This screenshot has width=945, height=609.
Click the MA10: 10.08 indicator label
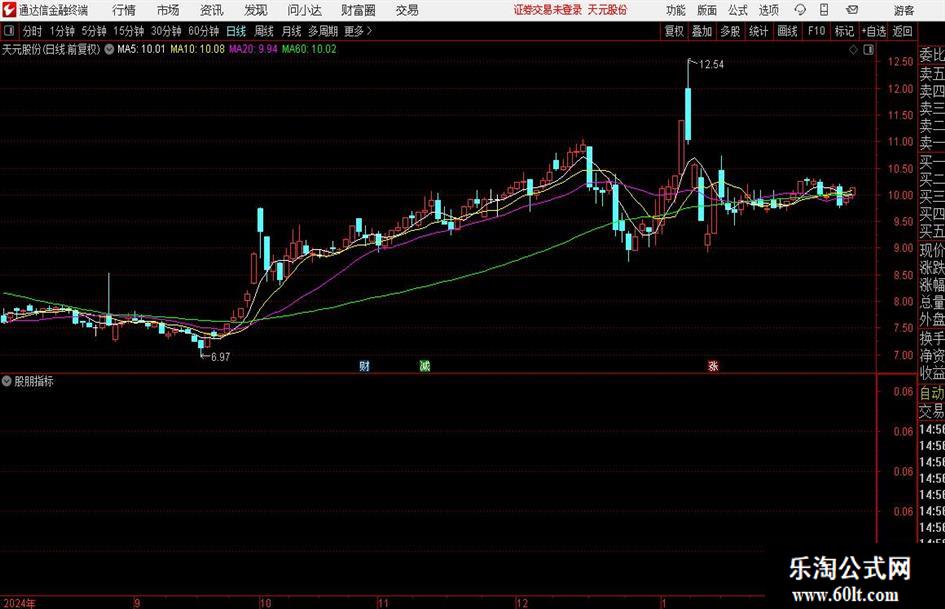[x=198, y=49]
